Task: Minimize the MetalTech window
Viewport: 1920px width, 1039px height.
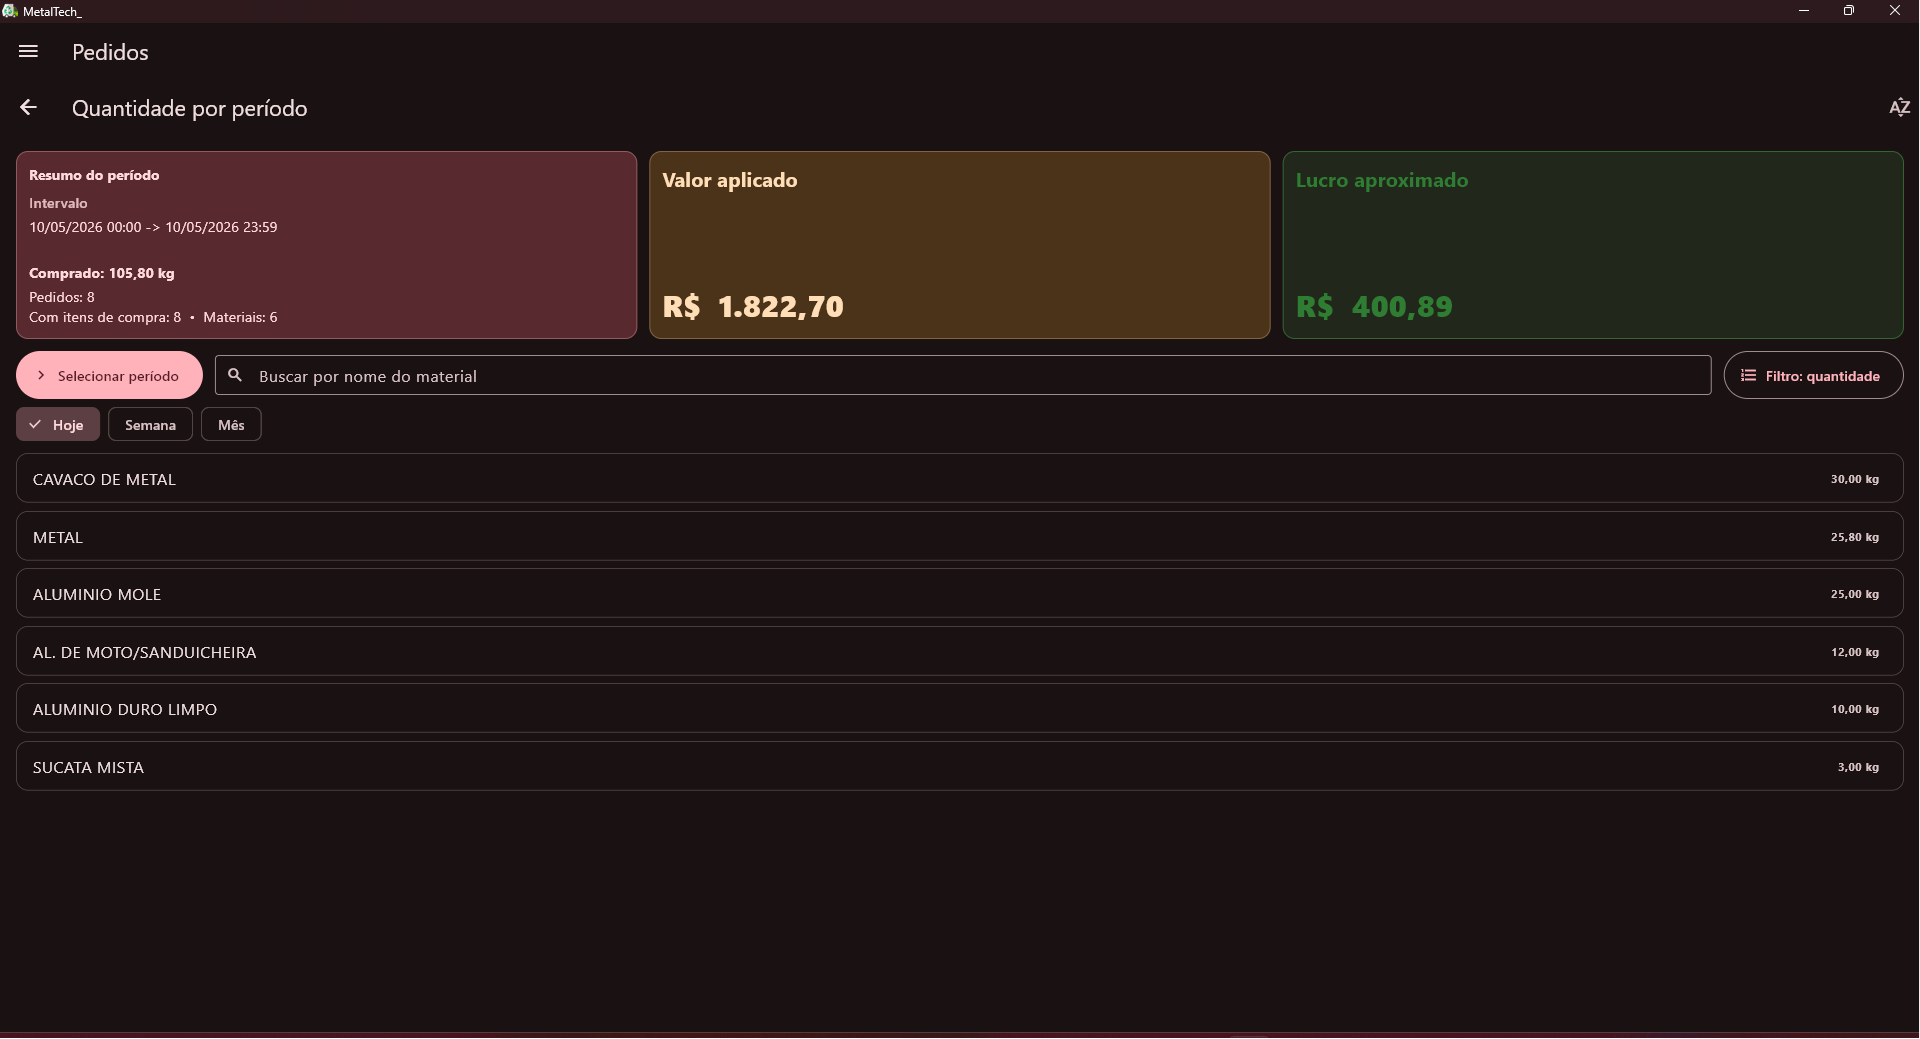Action: [1804, 11]
